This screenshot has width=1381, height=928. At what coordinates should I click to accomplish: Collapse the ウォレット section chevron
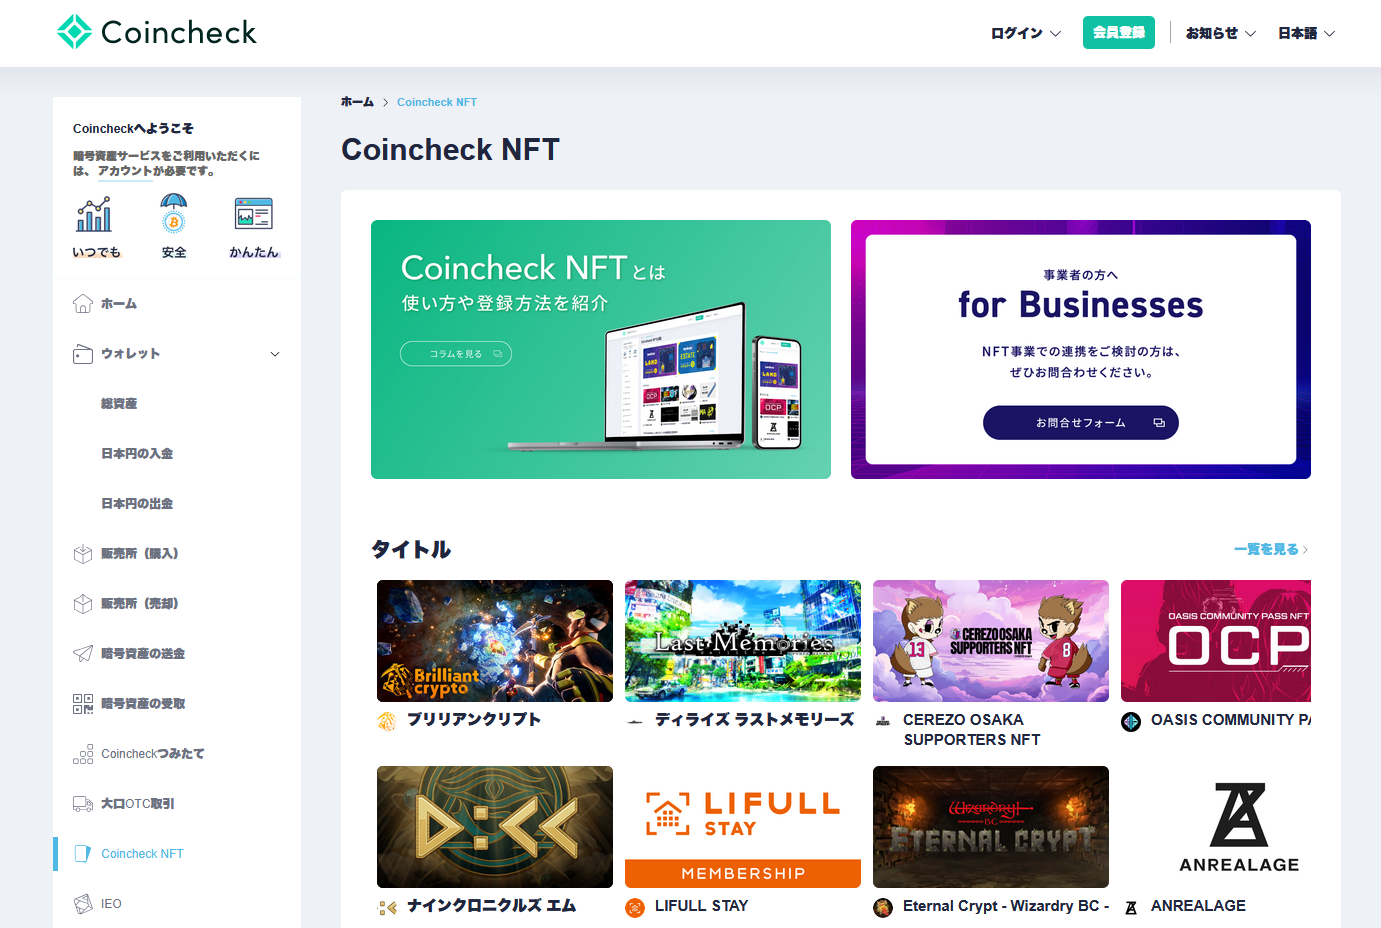(x=275, y=354)
